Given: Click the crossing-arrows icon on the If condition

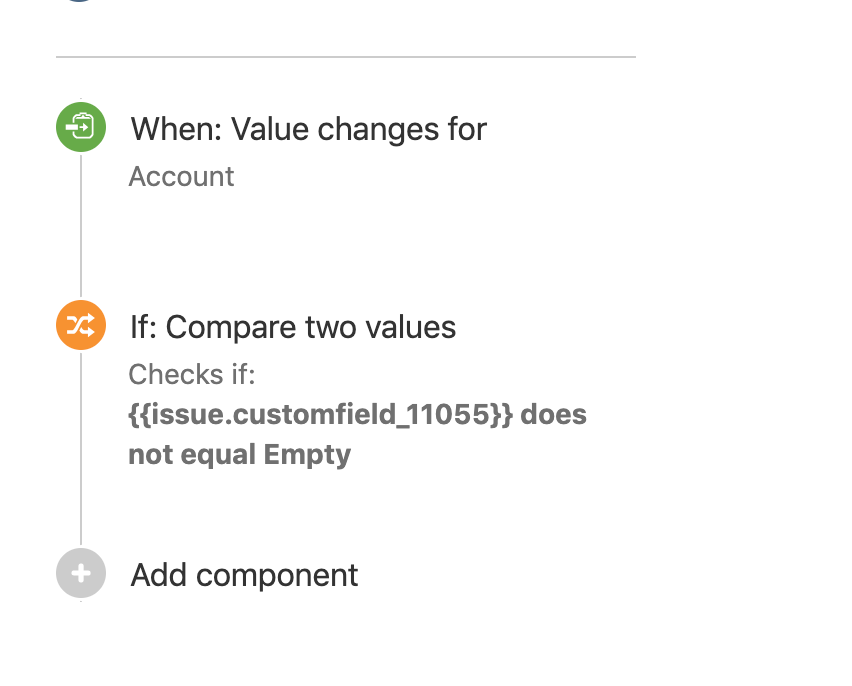Looking at the screenshot, I should click(x=80, y=325).
